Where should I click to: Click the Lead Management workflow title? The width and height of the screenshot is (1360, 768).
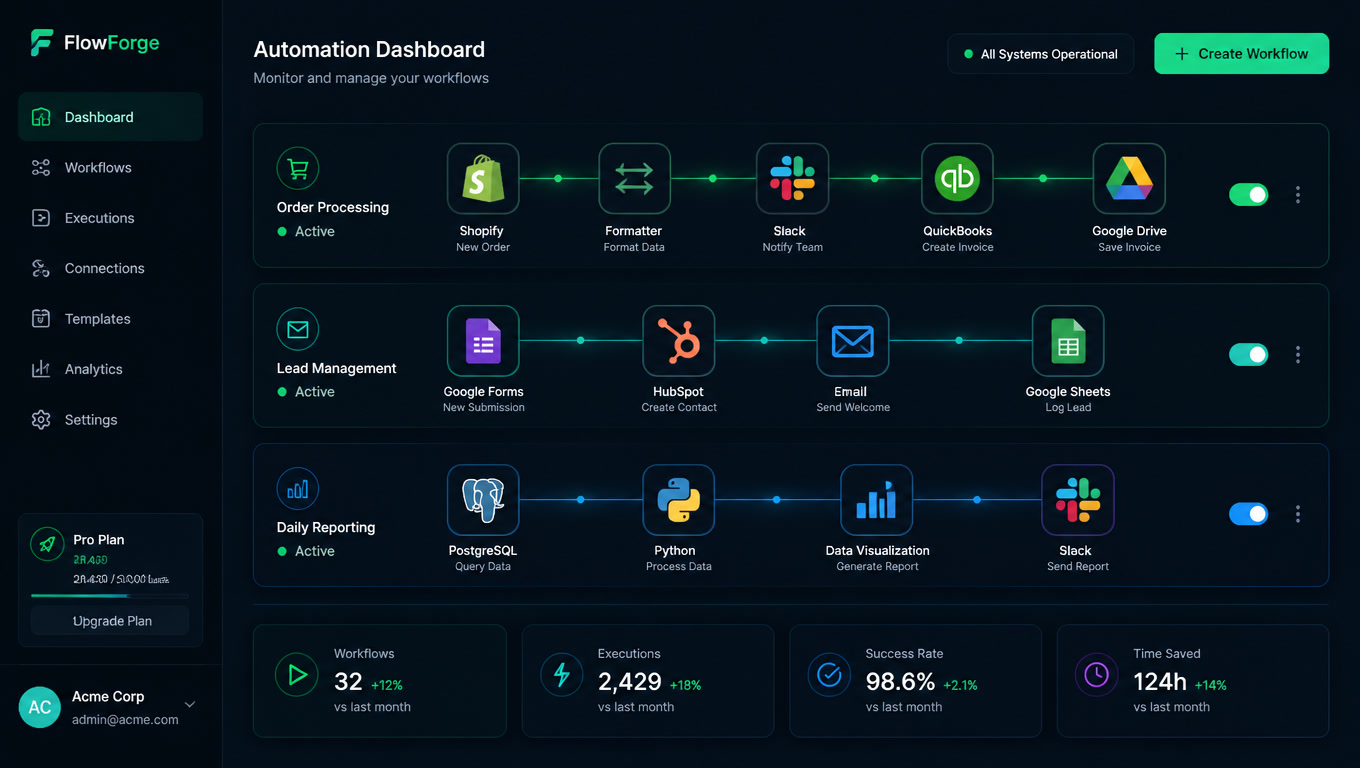(x=337, y=368)
